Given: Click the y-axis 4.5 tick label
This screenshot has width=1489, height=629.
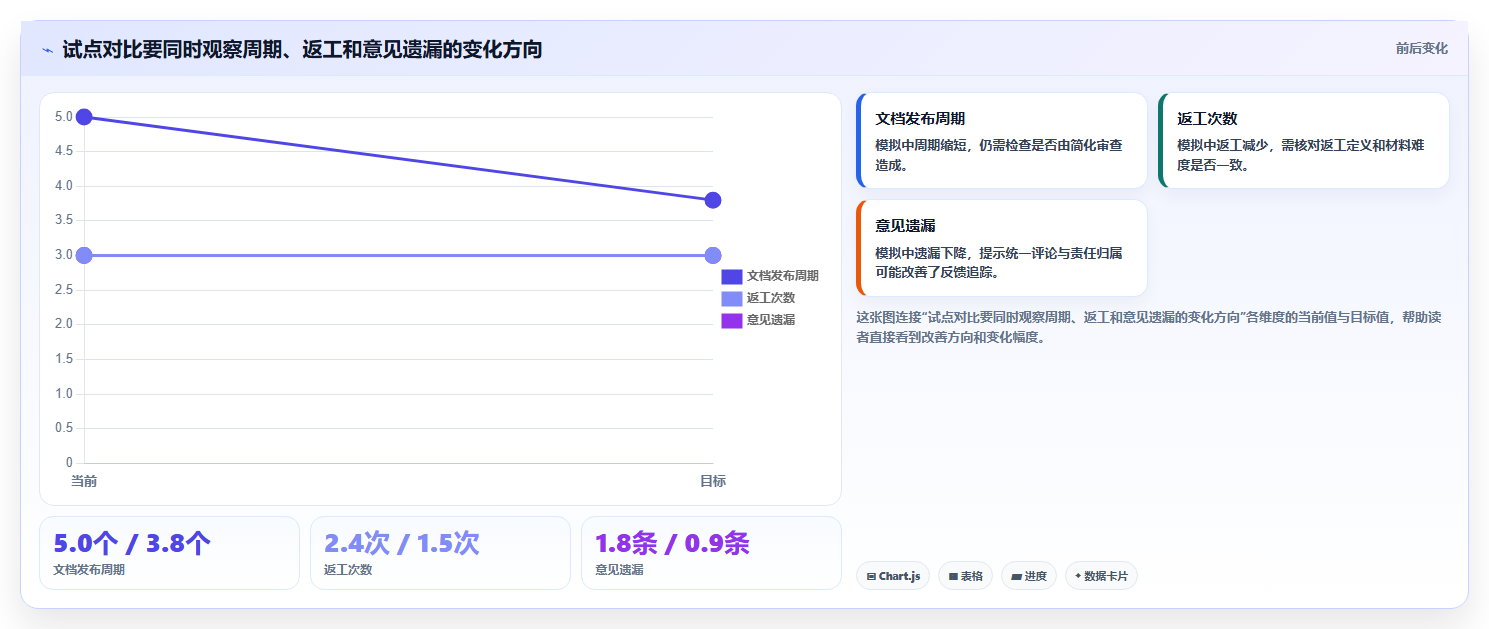Looking at the screenshot, I should click(63, 151).
